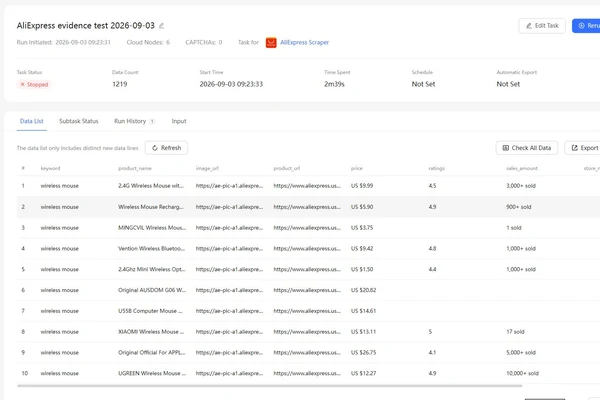Click sales amount '5,000+ sold'
Screen dimensions: 600x400
[521, 353]
